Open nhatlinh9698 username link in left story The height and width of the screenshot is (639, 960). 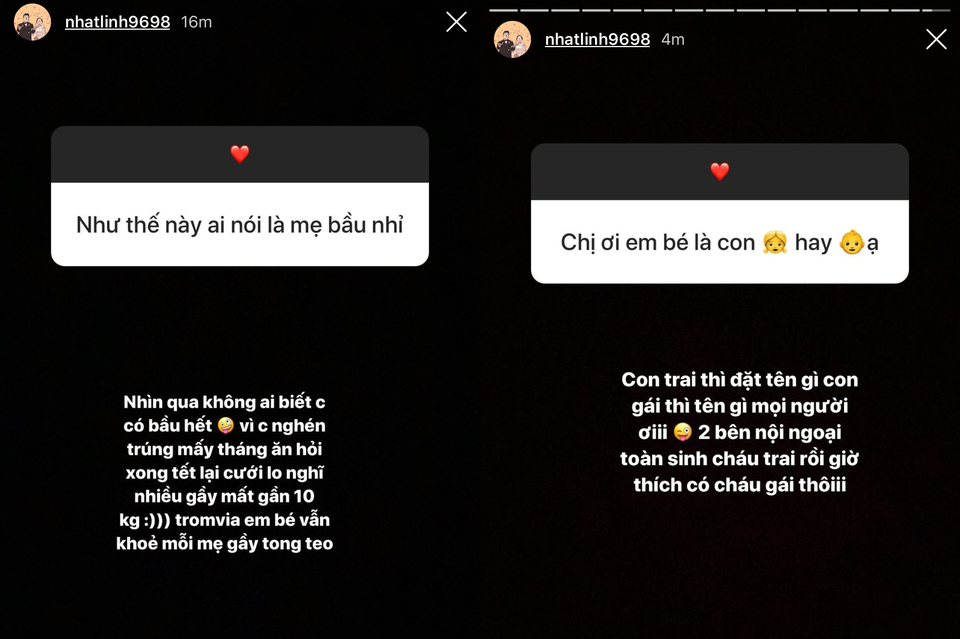coord(118,22)
